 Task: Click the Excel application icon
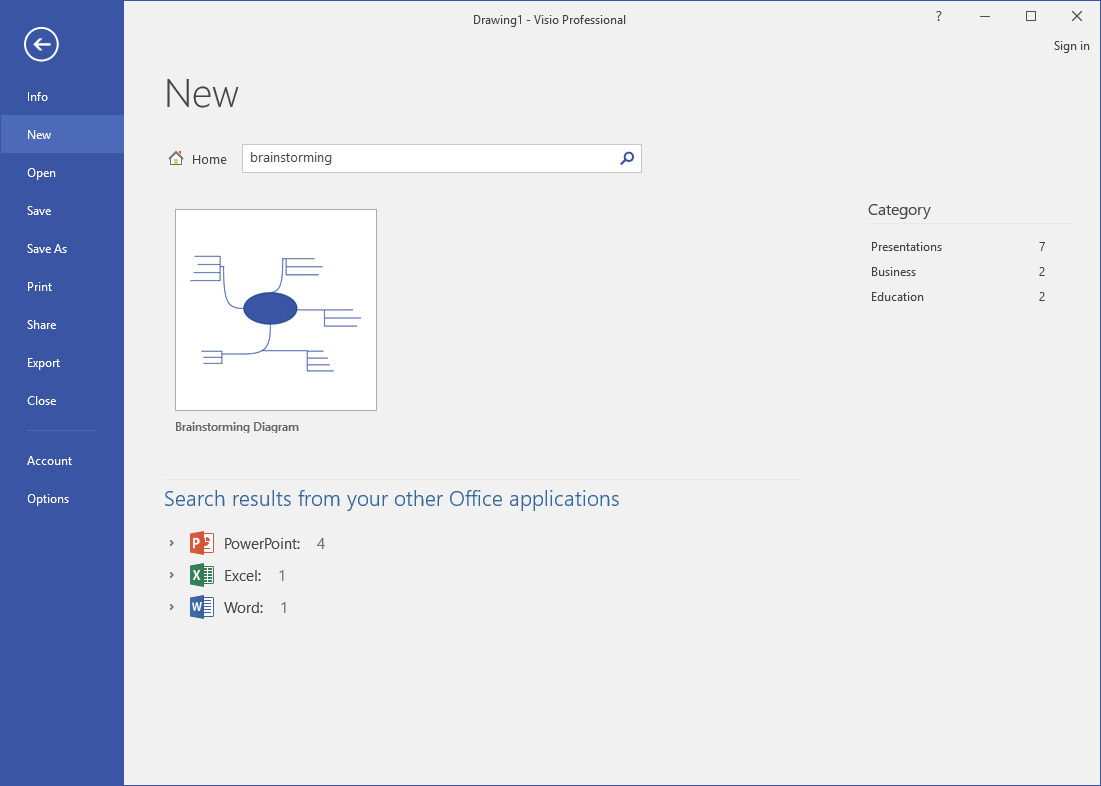(x=202, y=576)
